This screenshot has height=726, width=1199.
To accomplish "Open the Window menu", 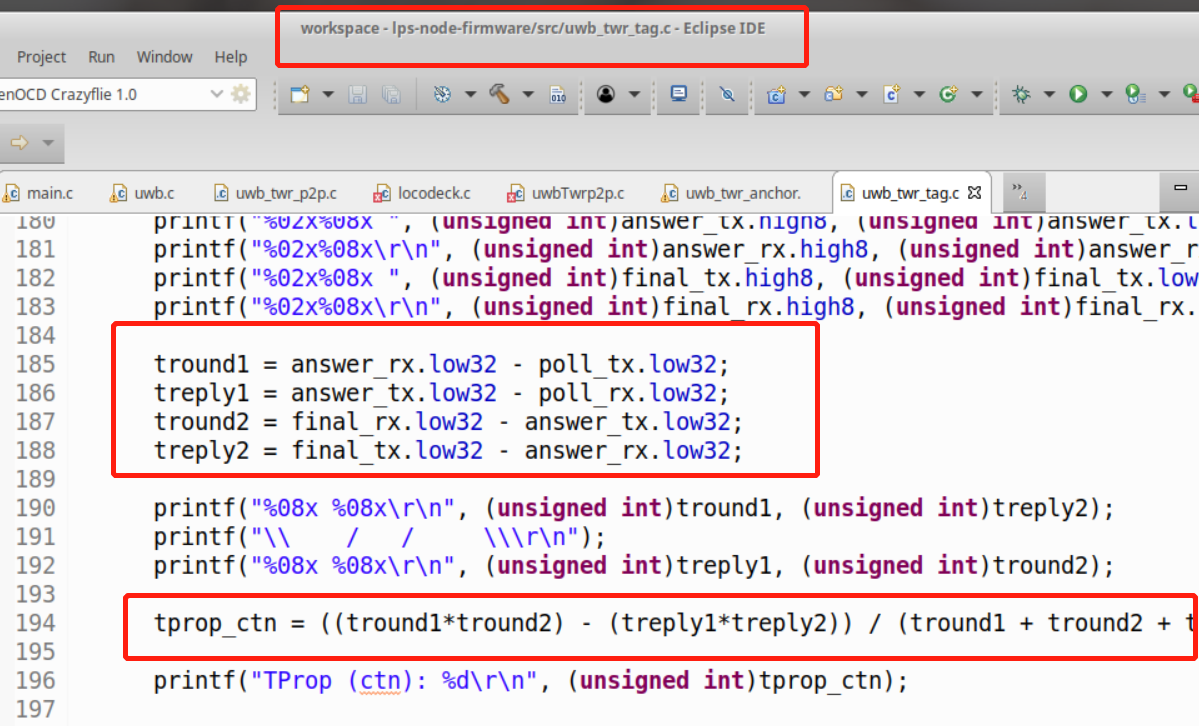I will click(x=164, y=57).
